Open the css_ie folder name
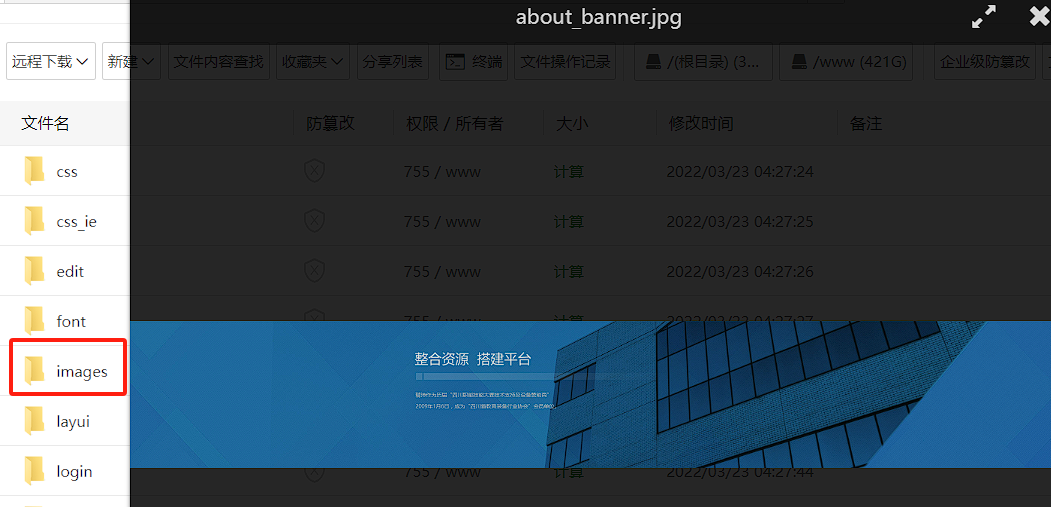 76,221
